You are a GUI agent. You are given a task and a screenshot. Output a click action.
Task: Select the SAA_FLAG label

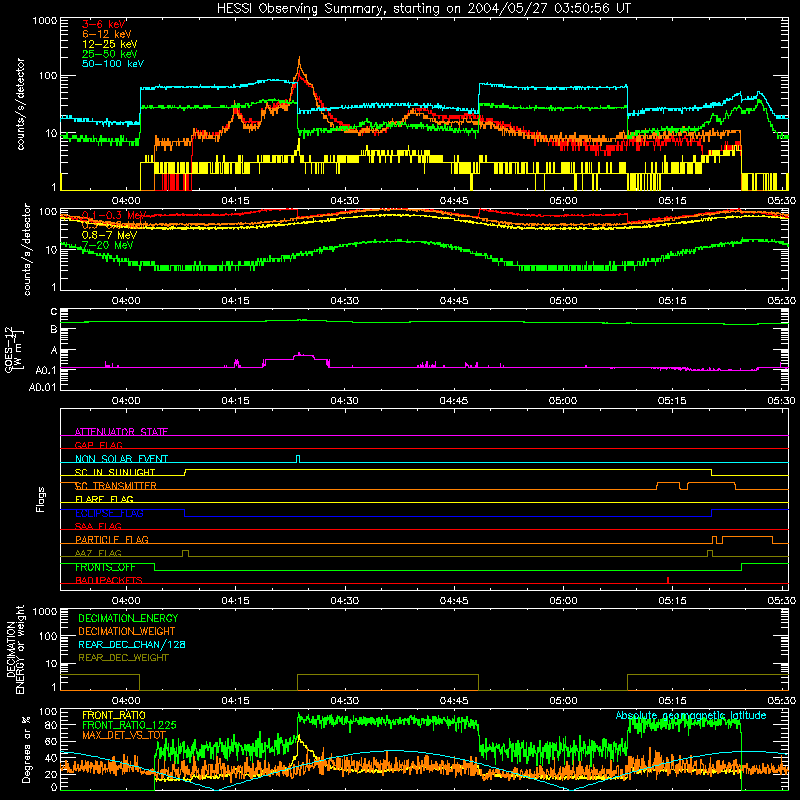98,526
